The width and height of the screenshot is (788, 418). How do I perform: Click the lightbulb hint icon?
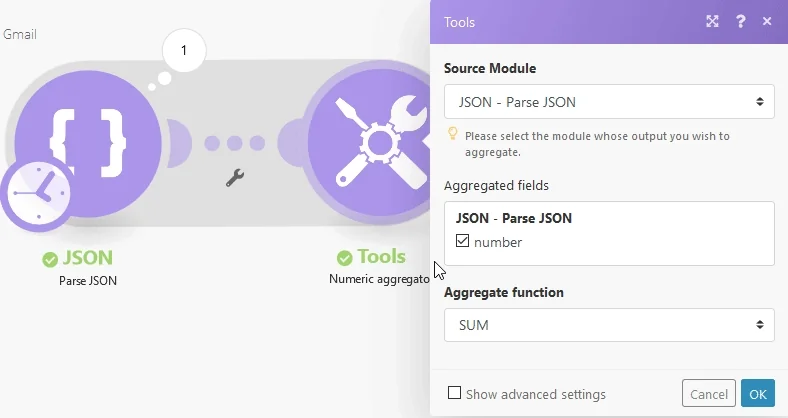point(452,133)
